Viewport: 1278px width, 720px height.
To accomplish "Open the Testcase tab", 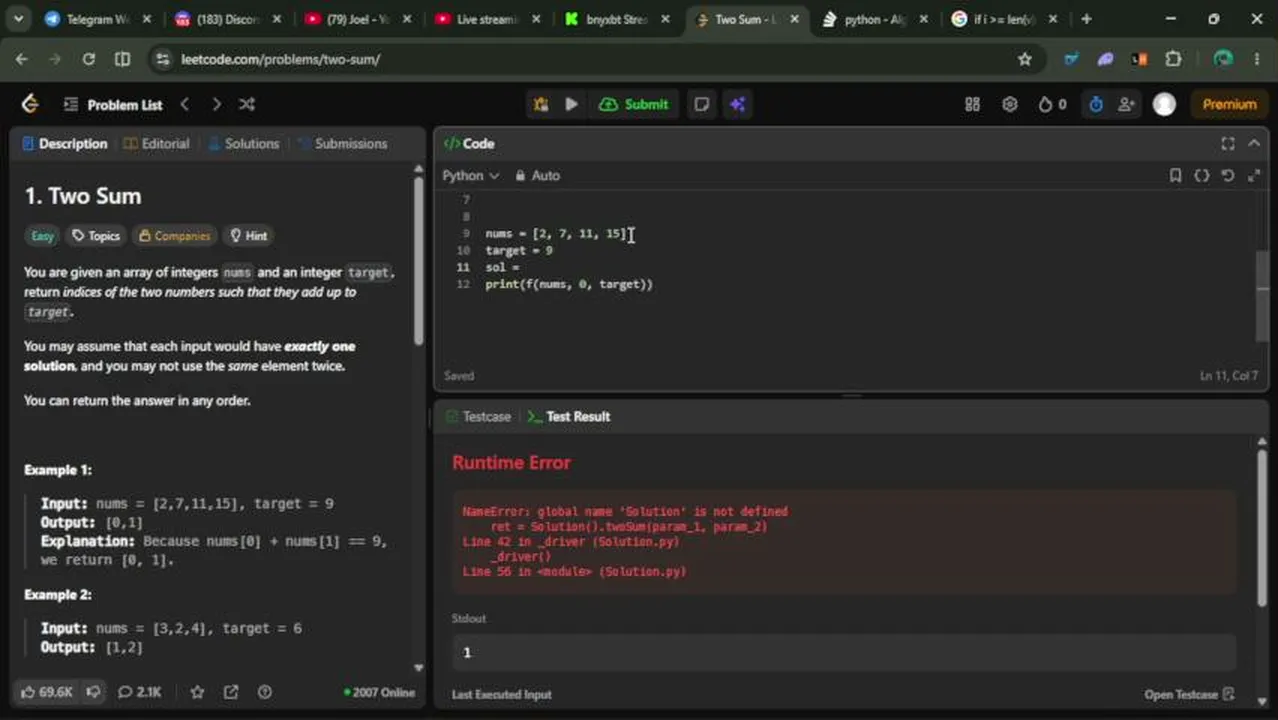I will tap(478, 416).
